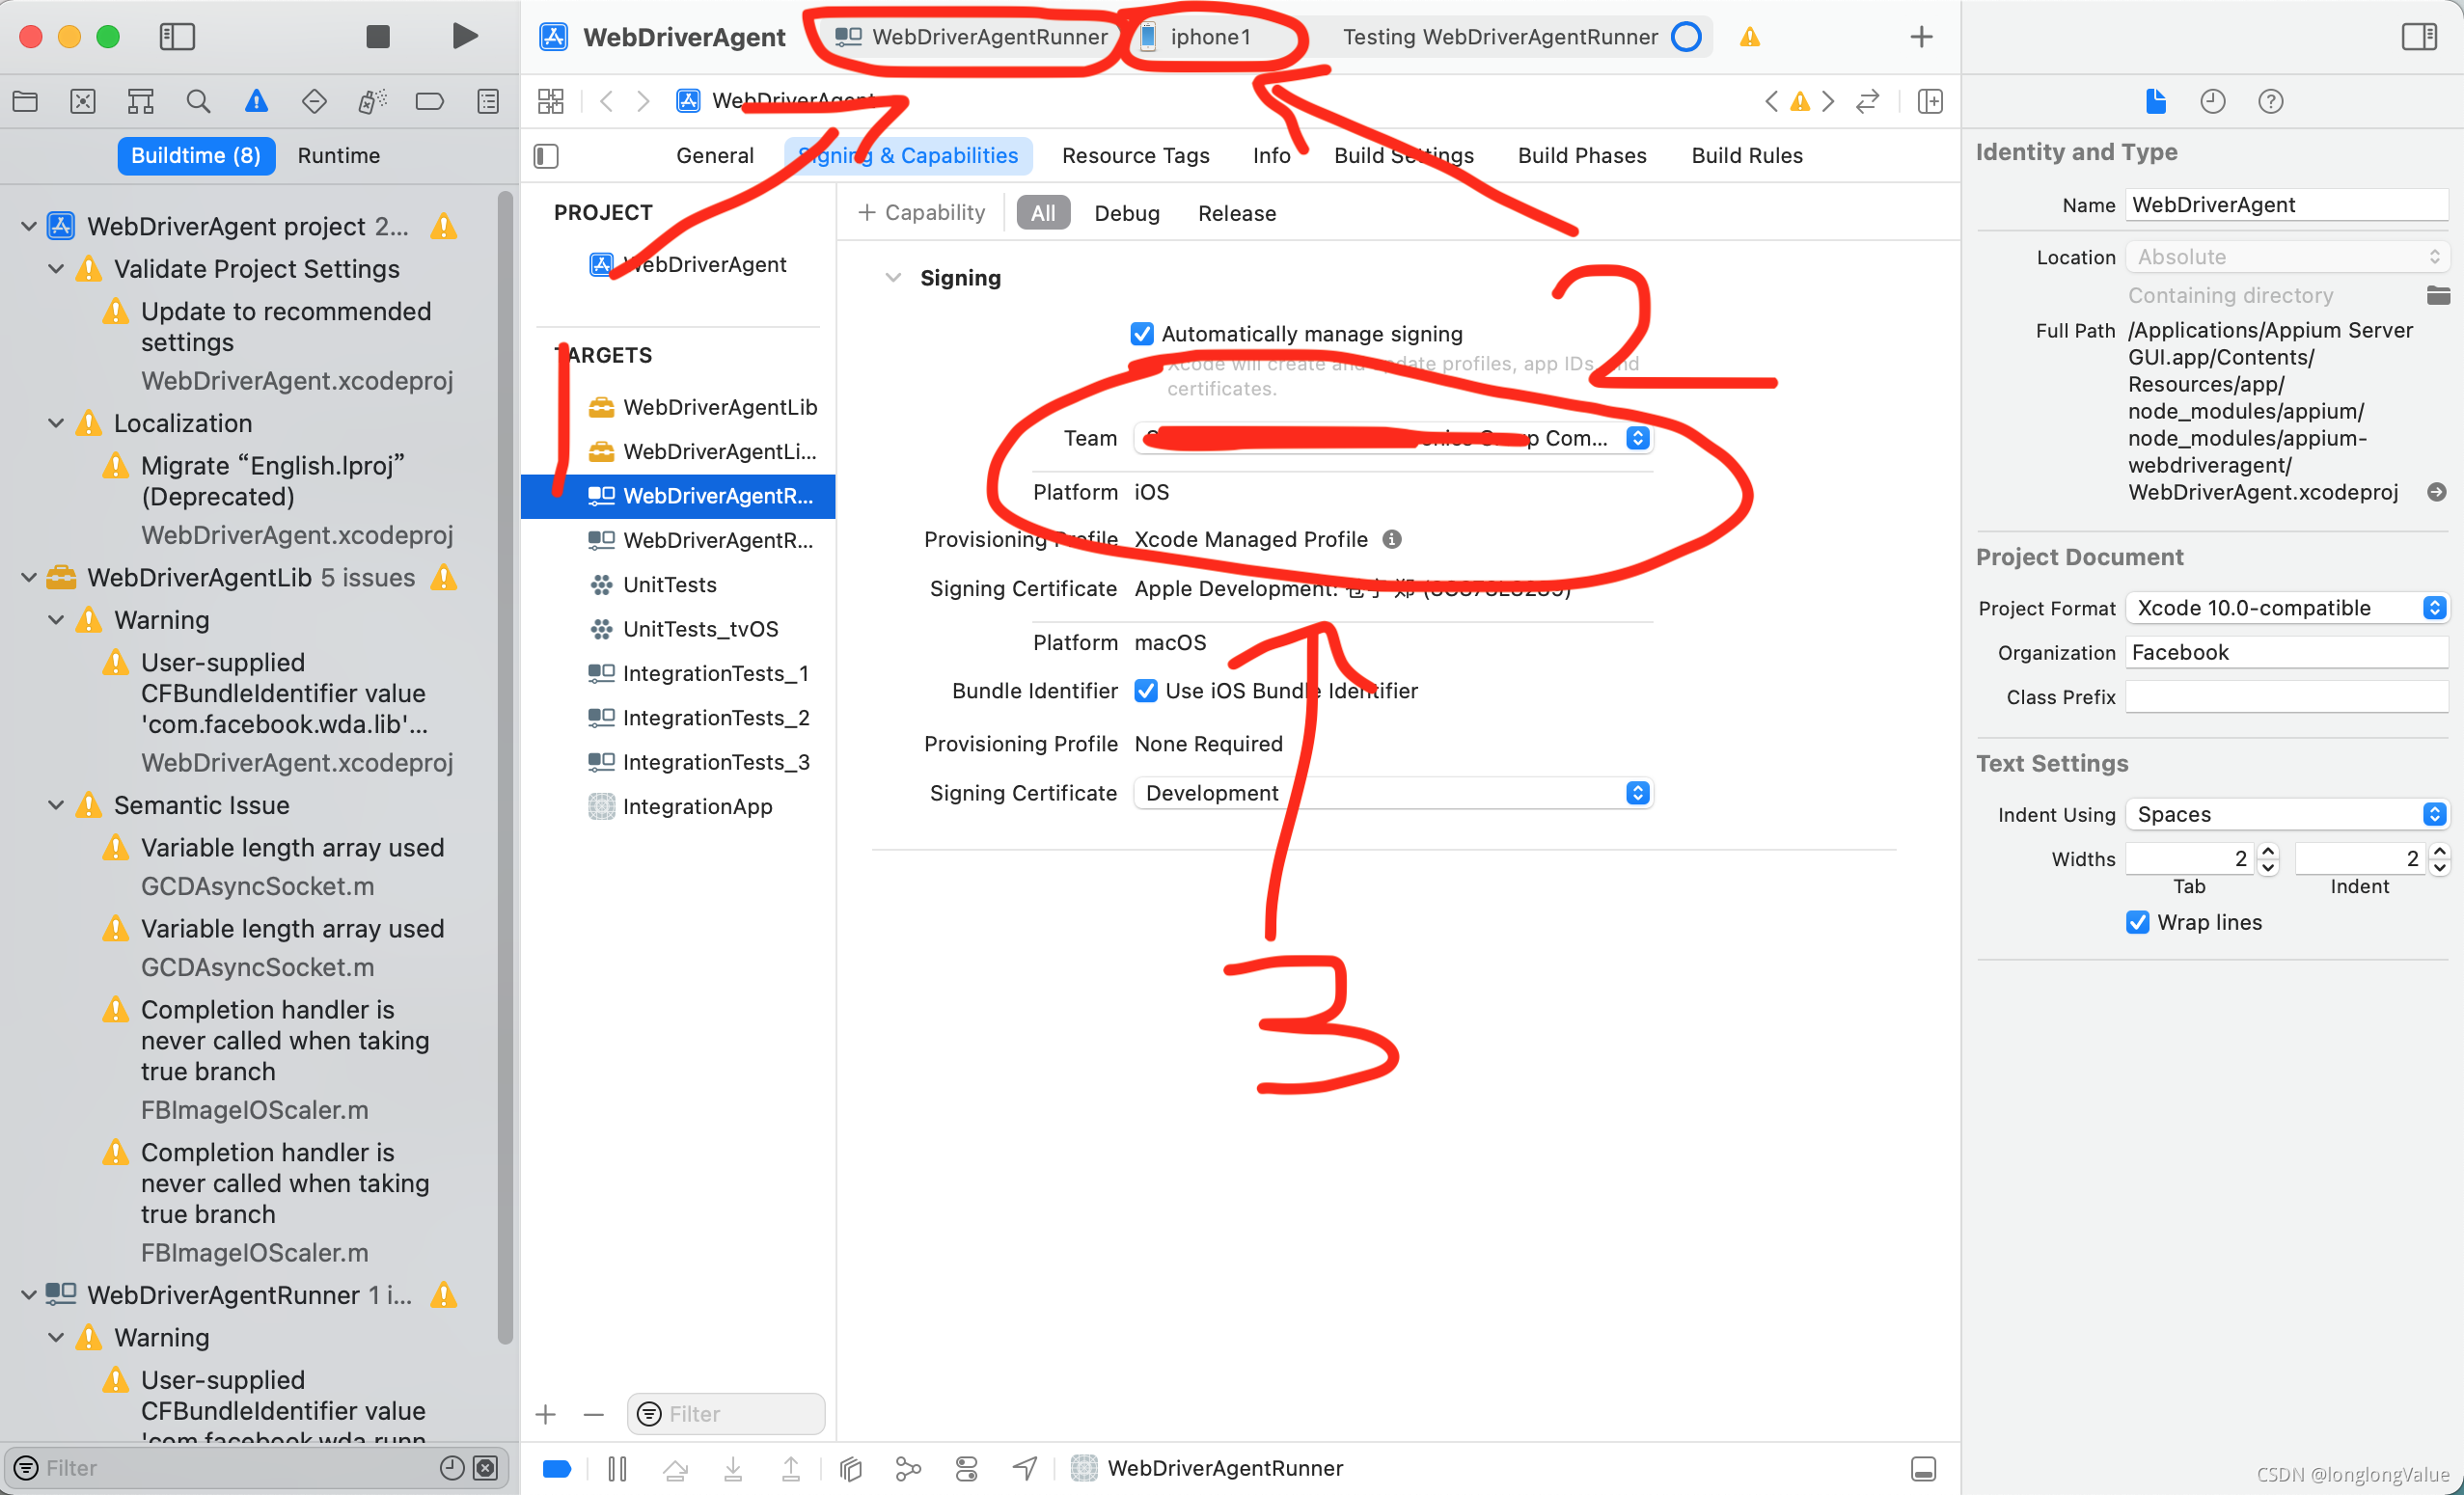Collapse the Localization issue group
Viewport: 2464px width, 1495px height.
tap(57, 424)
